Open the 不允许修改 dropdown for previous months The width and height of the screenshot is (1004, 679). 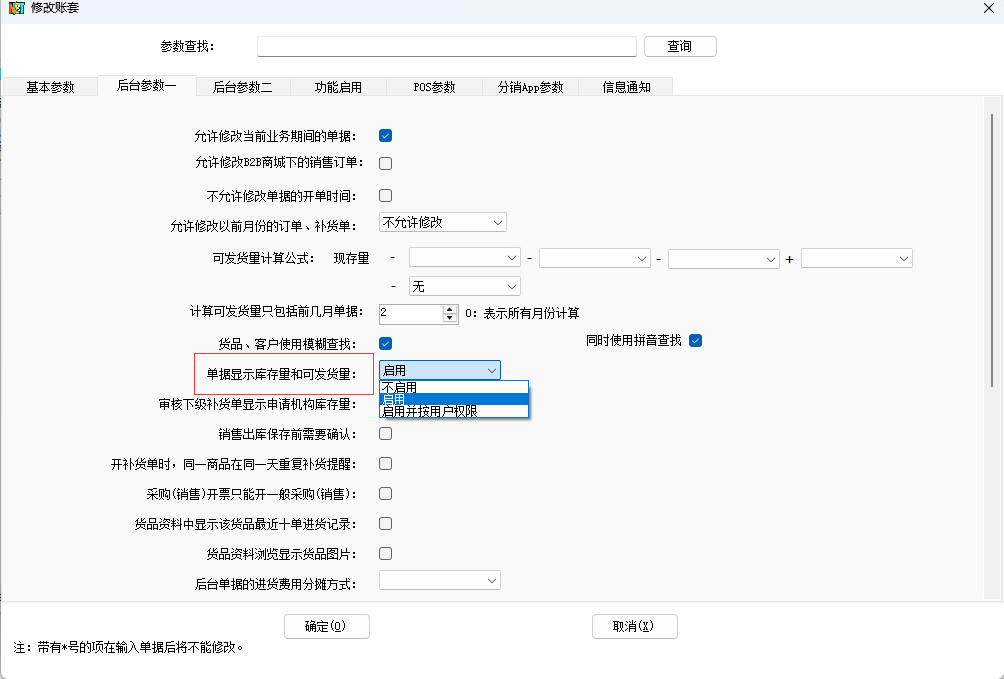click(442, 222)
